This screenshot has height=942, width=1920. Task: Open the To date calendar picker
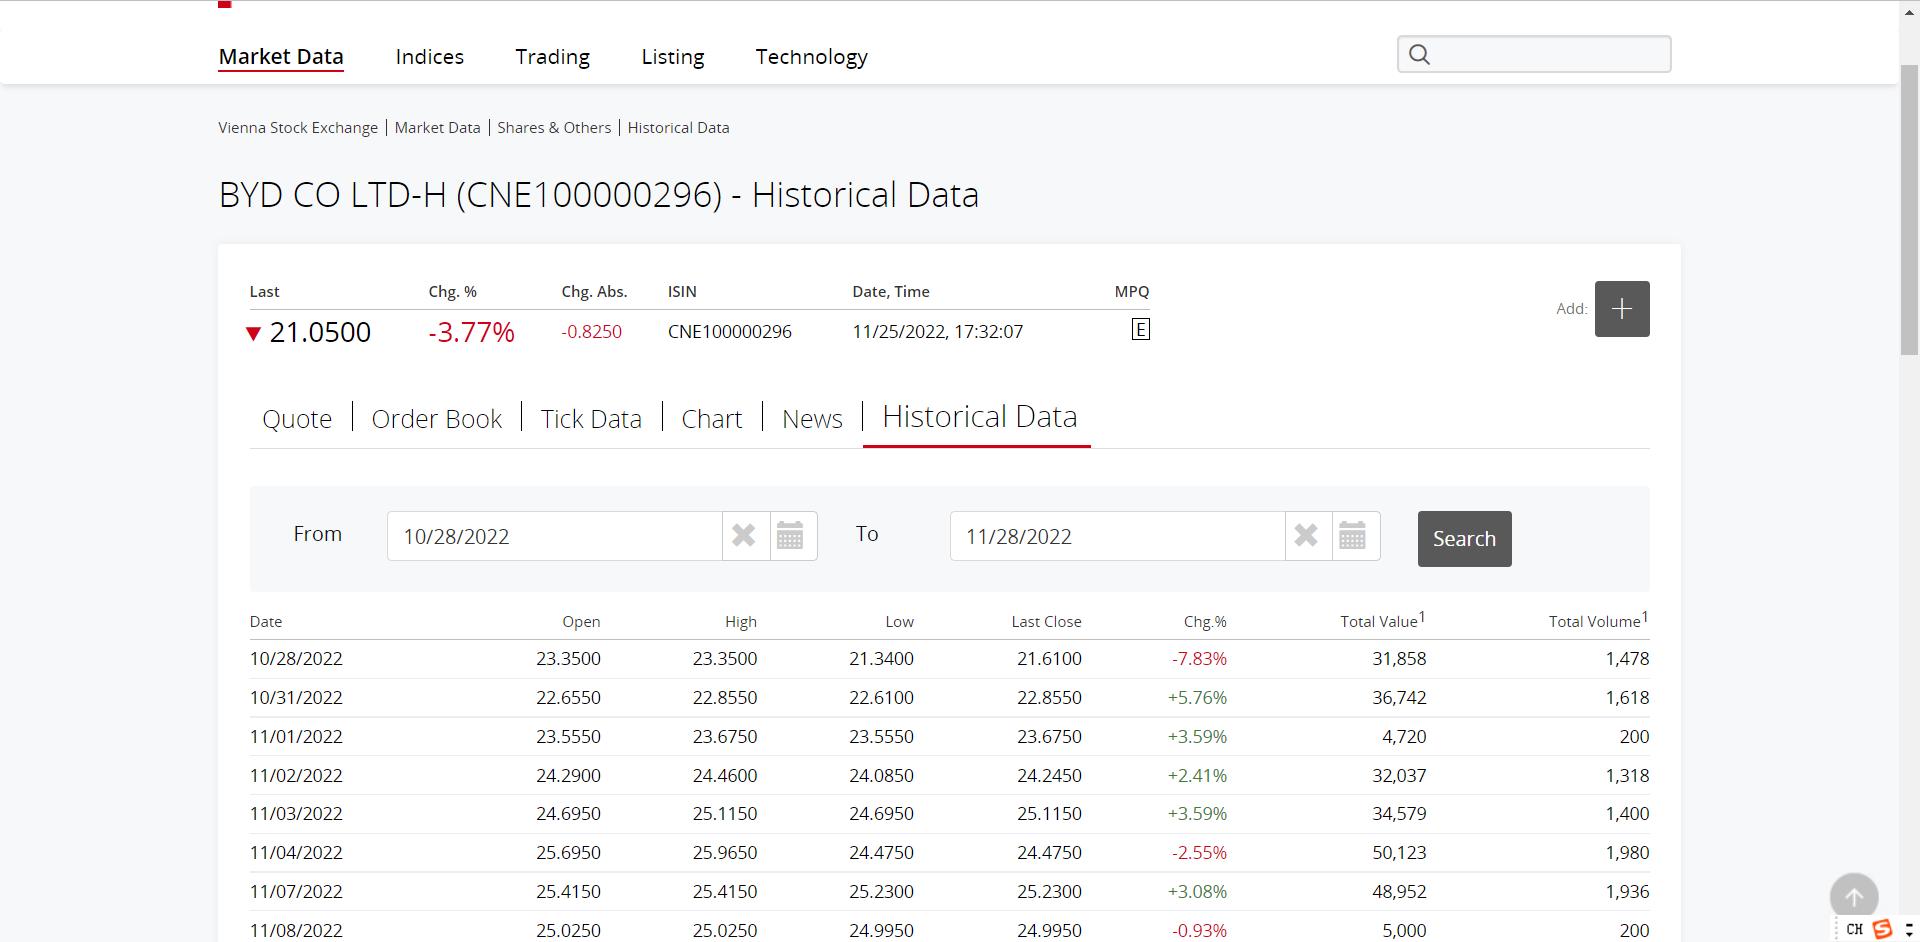1353,536
